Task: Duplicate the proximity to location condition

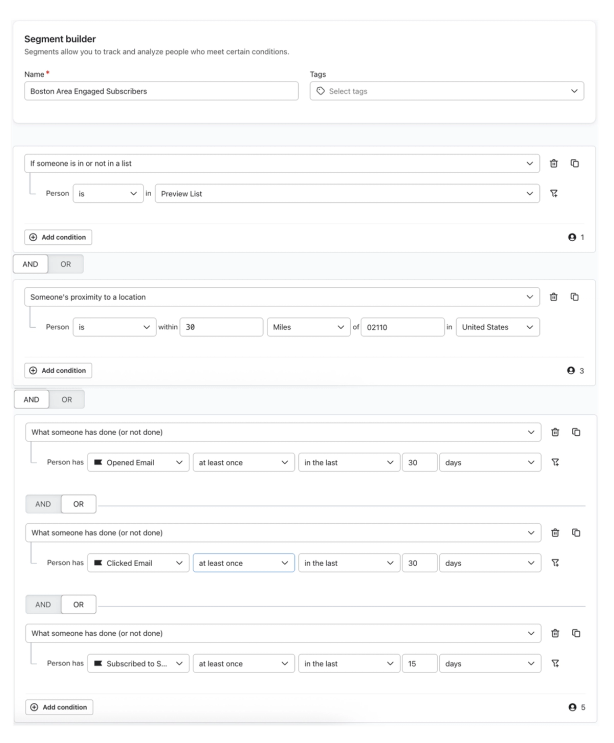Action: click(x=575, y=297)
